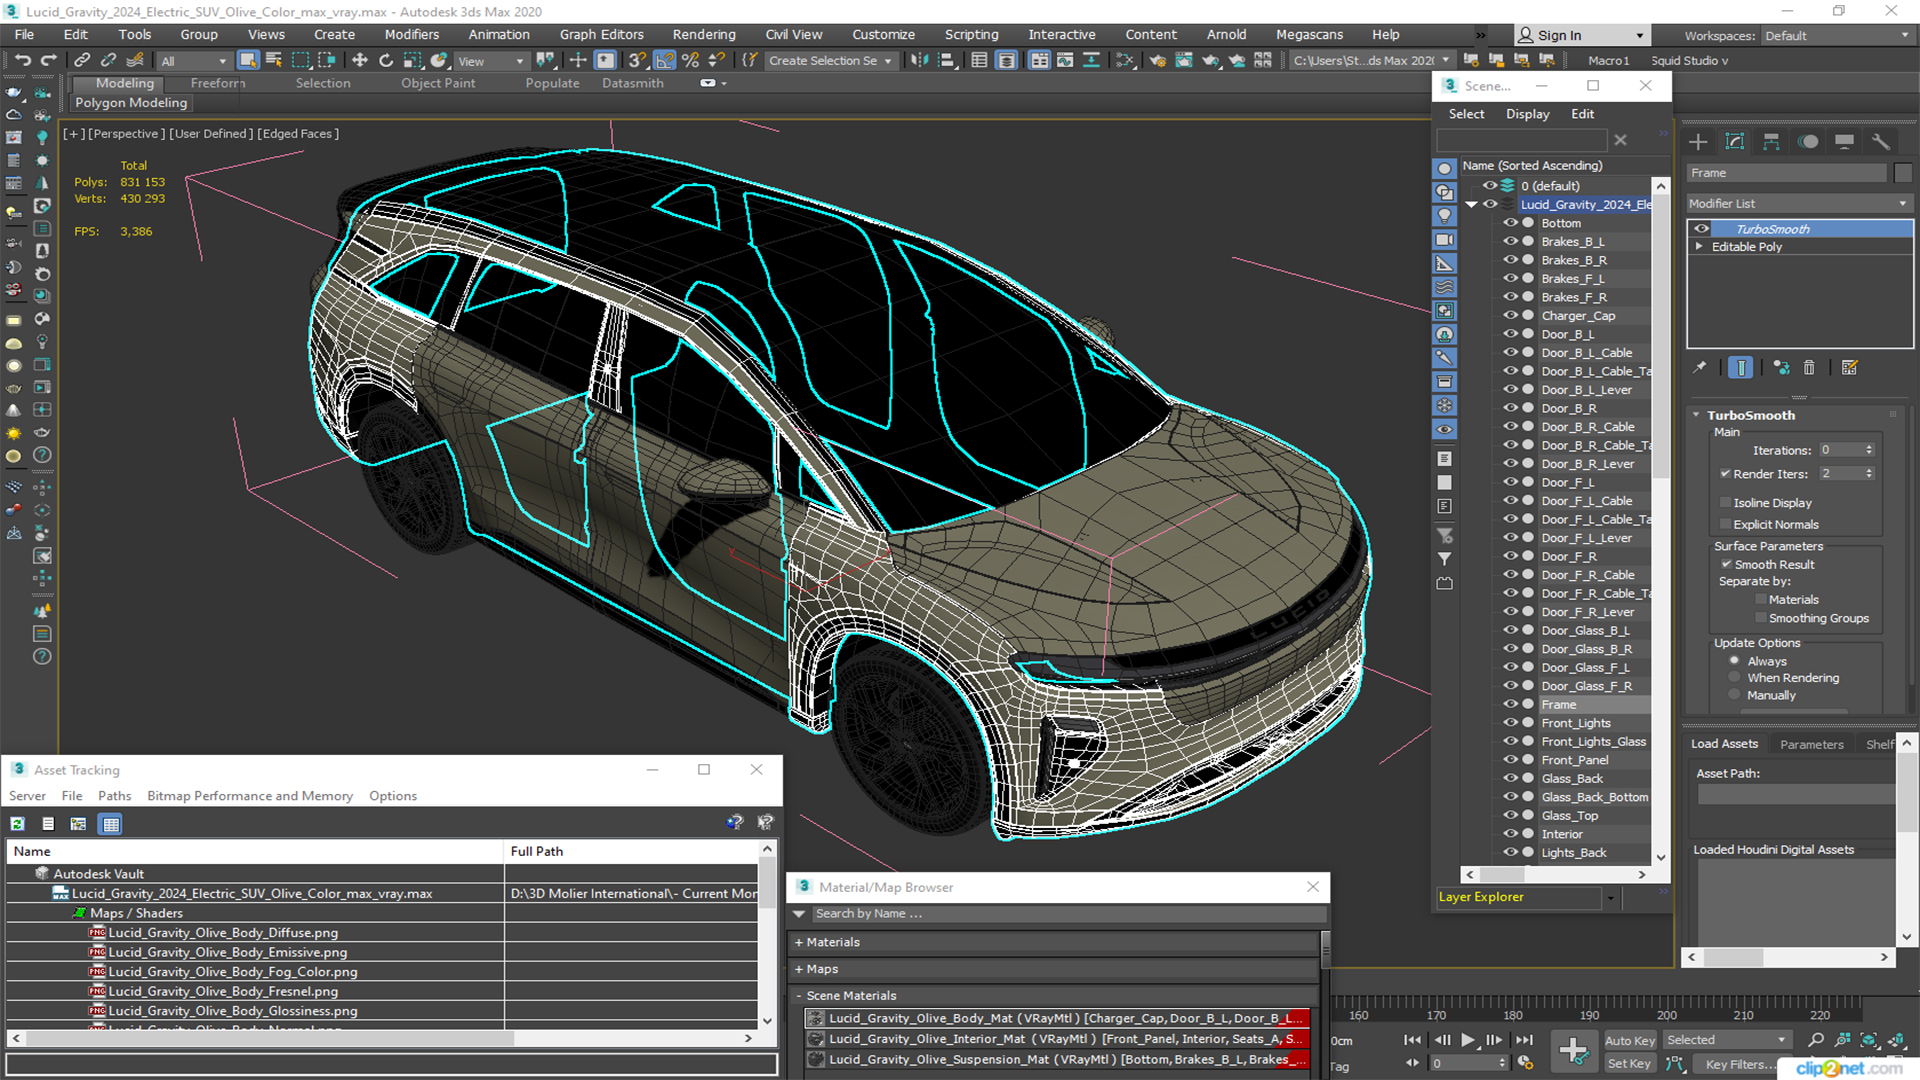Enable the Render Iters checkbox
Viewport: 1920px width, 1080px height.
coord(1725,474)
